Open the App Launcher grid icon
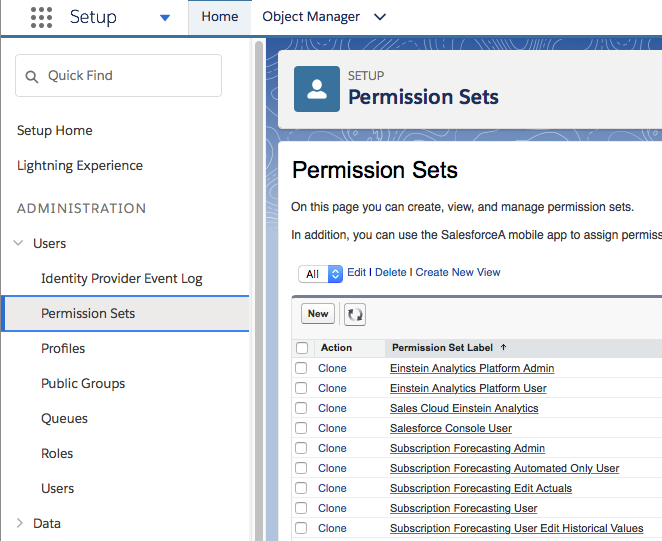 coord(41,17)
